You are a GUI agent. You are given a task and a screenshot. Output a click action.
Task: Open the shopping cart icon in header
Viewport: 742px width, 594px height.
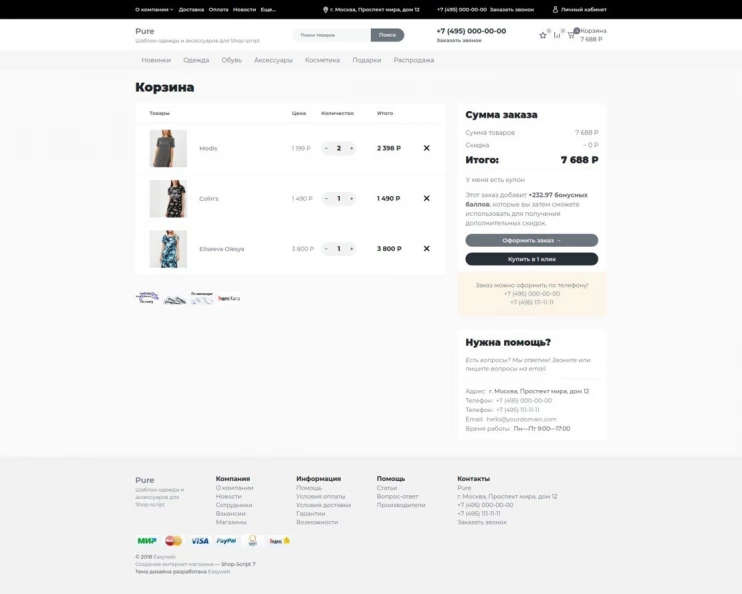[571, 35]
